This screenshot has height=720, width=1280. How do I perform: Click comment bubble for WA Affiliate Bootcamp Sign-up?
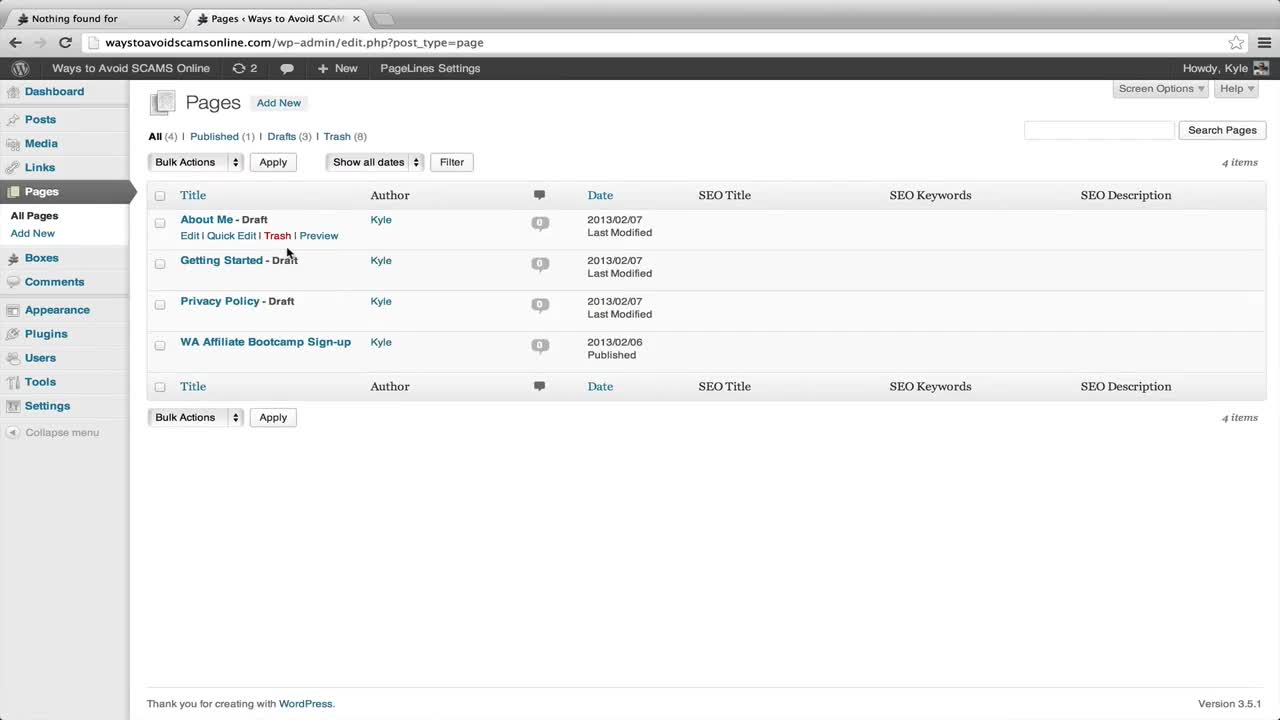[540, 346]
